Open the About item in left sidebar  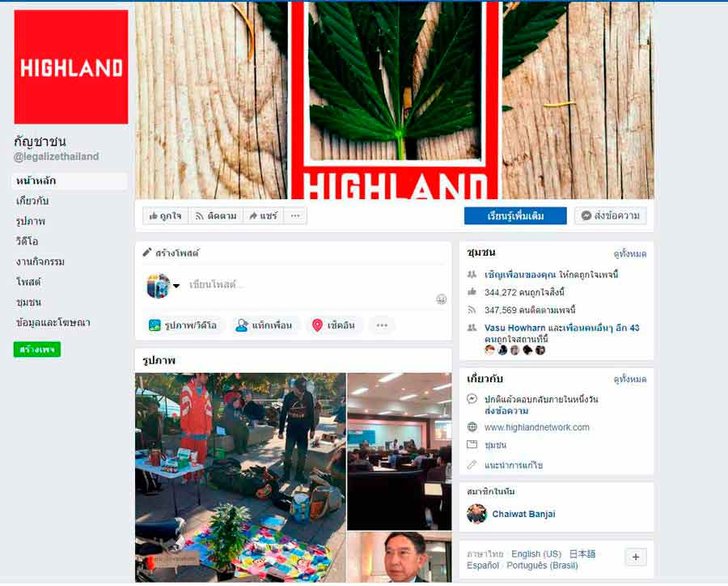pos(32,201)
